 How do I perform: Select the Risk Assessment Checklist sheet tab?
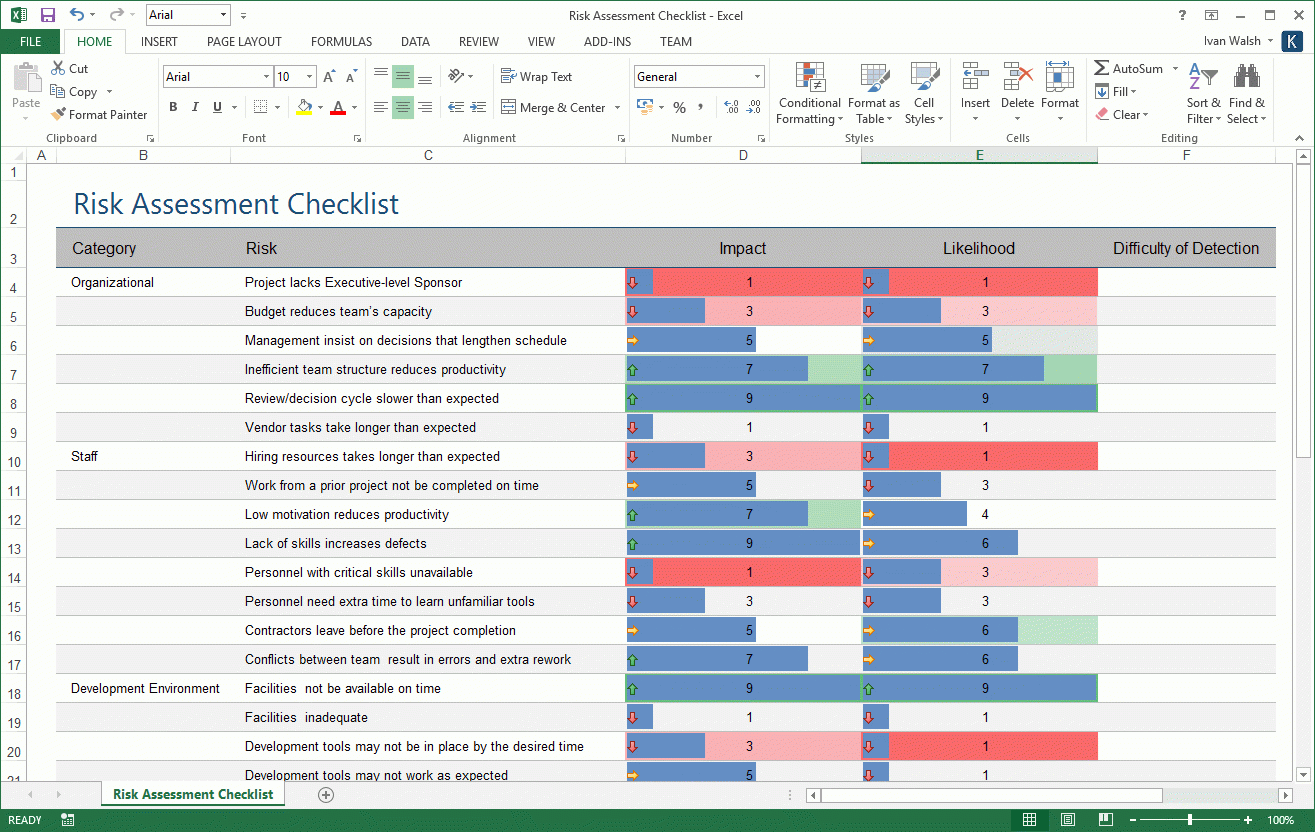192,793
